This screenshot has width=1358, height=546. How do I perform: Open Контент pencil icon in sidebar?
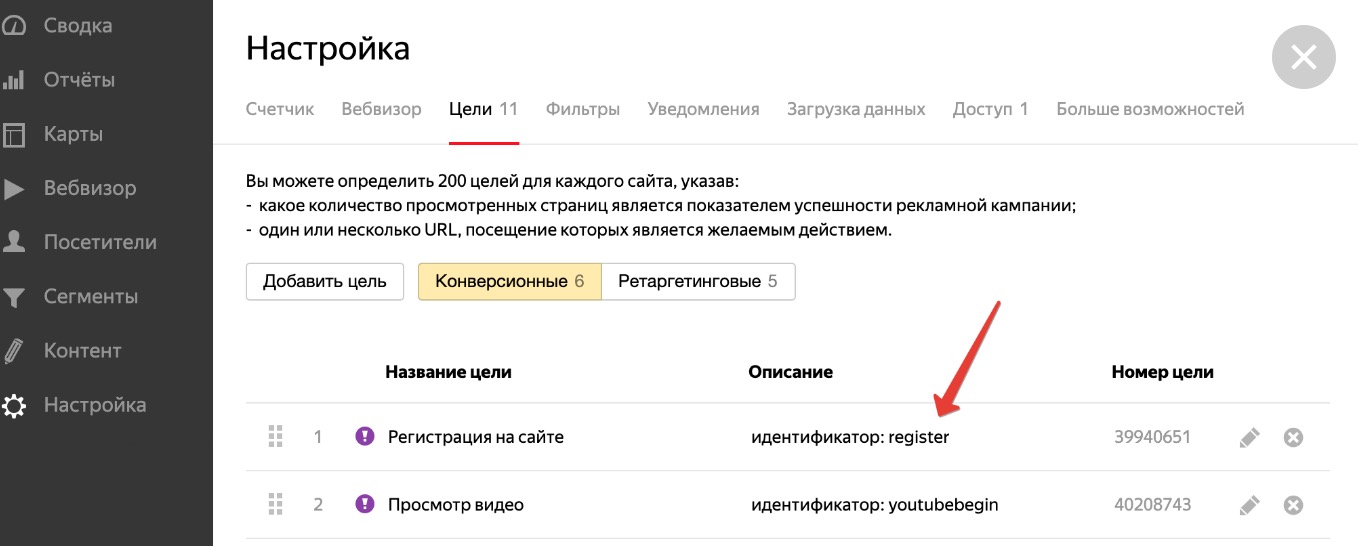(13, 351)
